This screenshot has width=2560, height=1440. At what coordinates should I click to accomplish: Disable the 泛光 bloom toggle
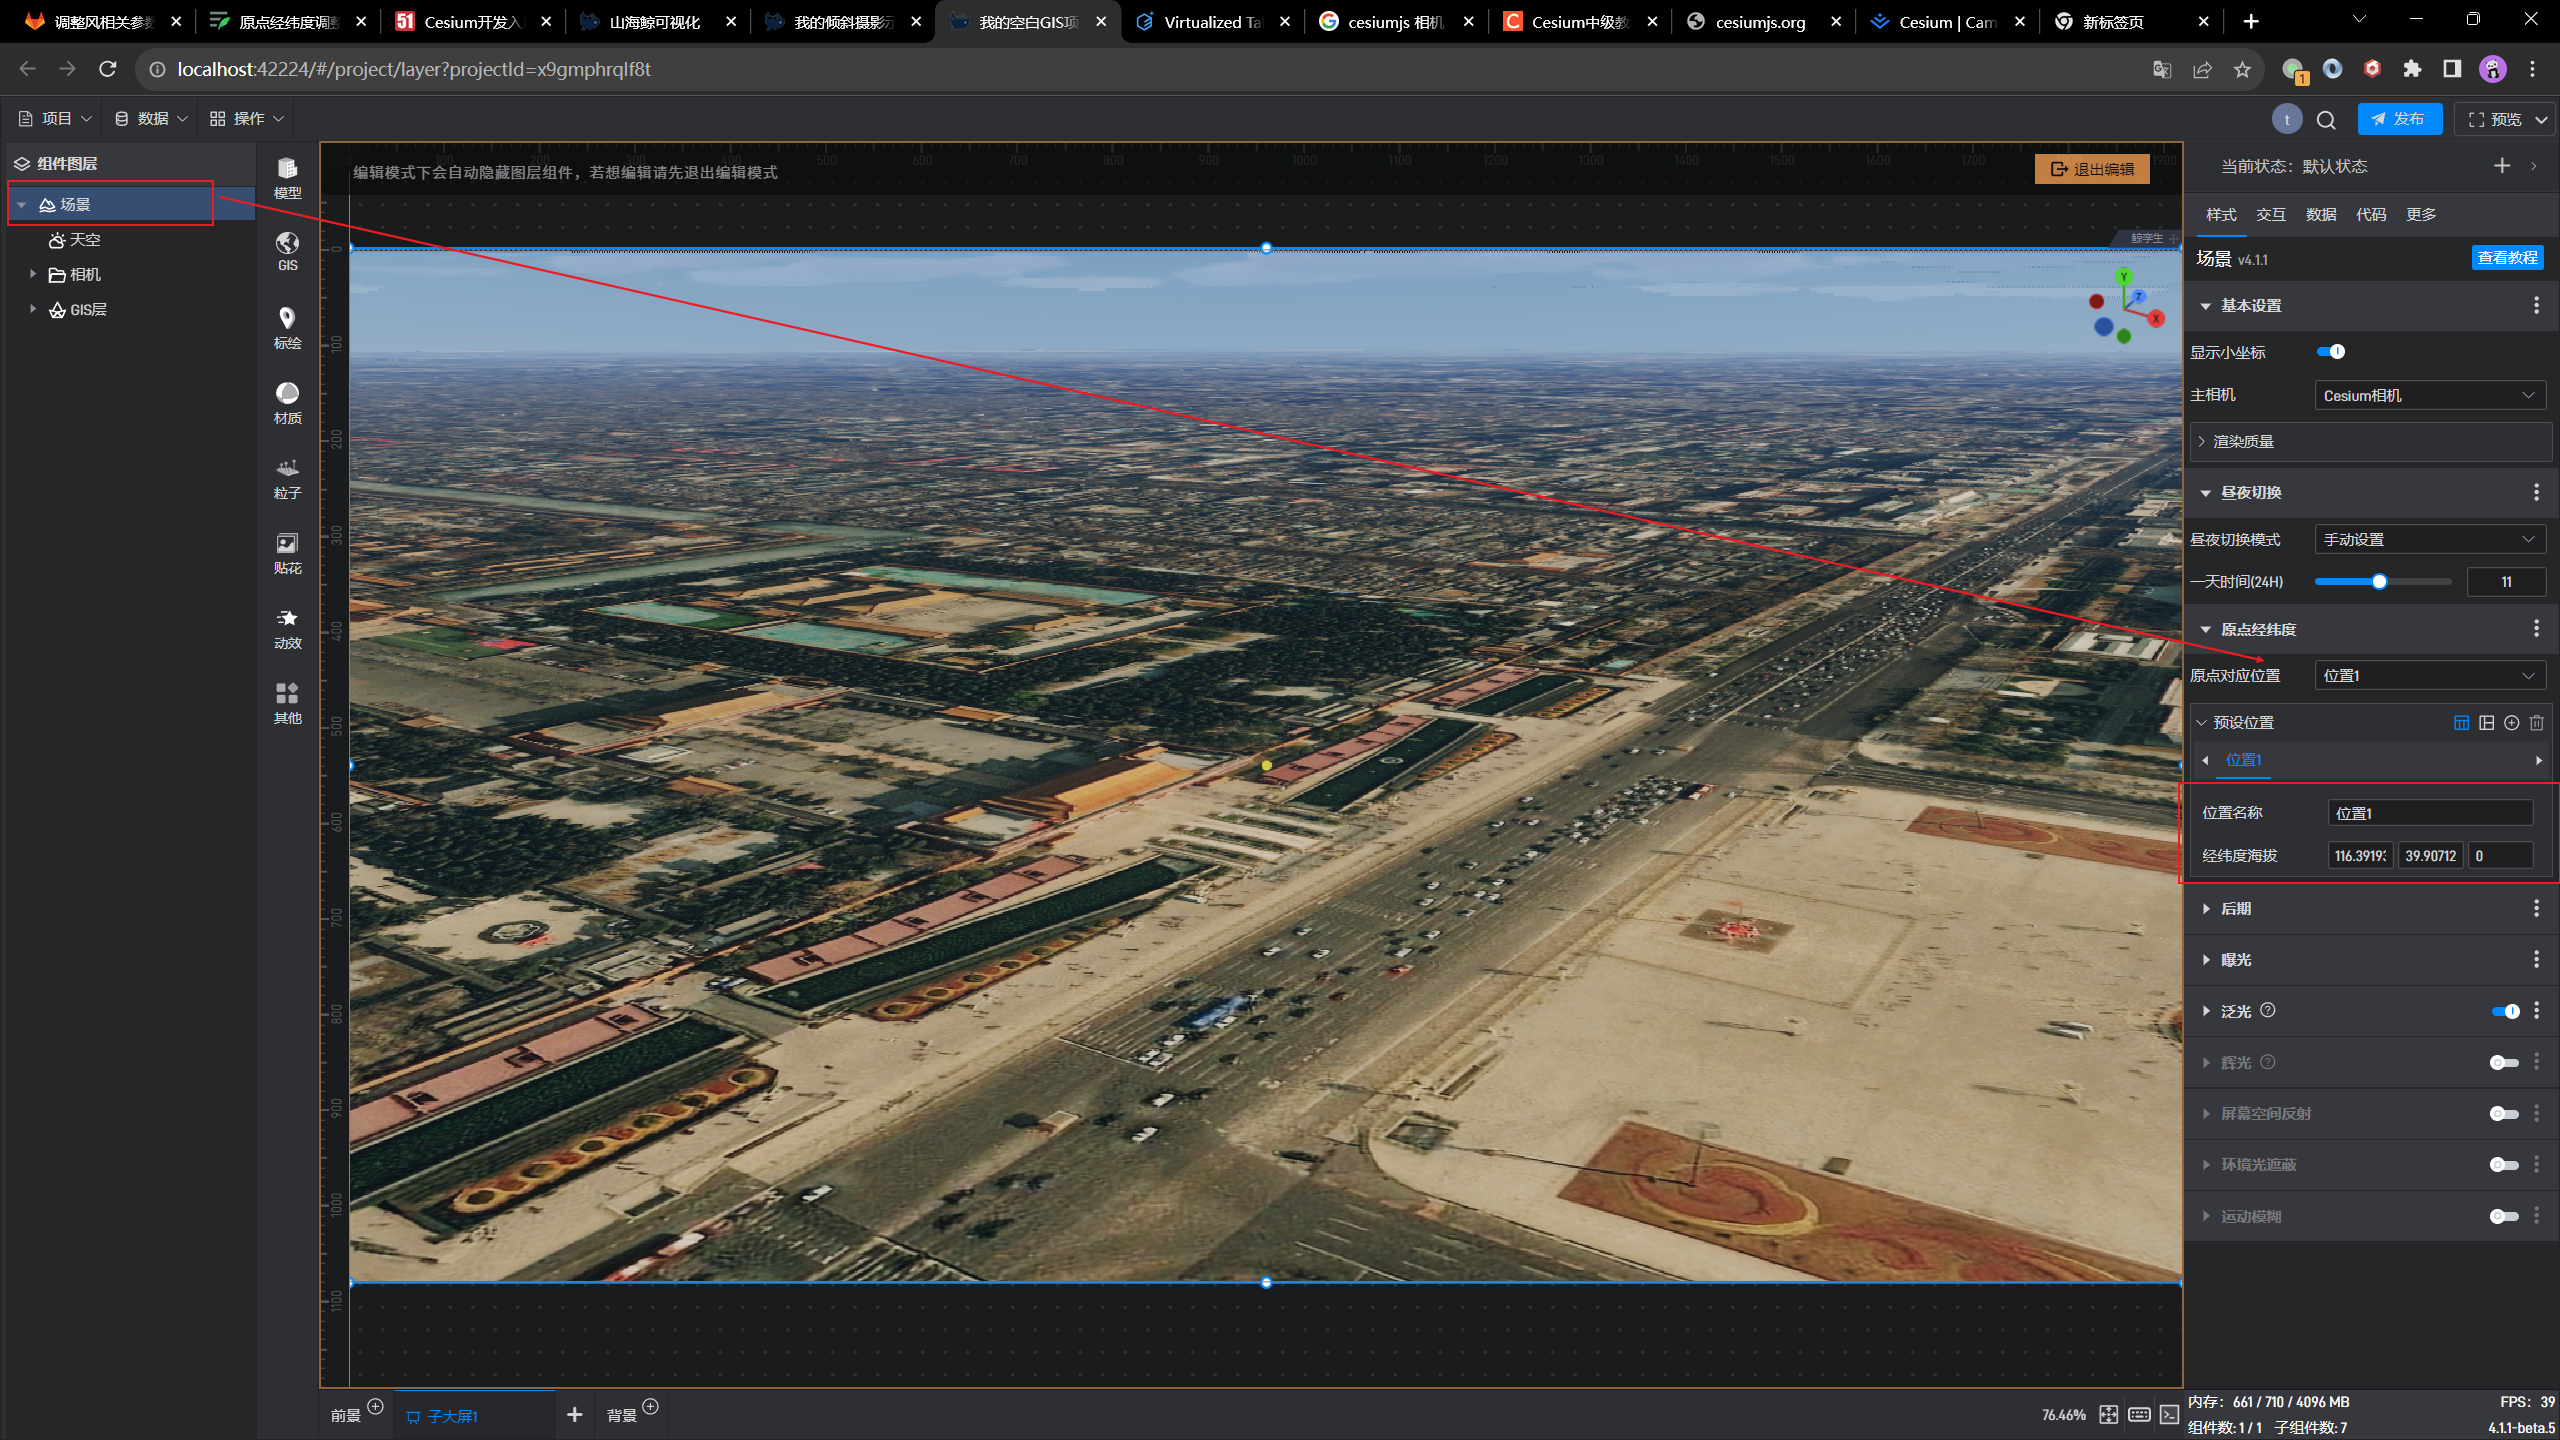coord(2505,1011)
